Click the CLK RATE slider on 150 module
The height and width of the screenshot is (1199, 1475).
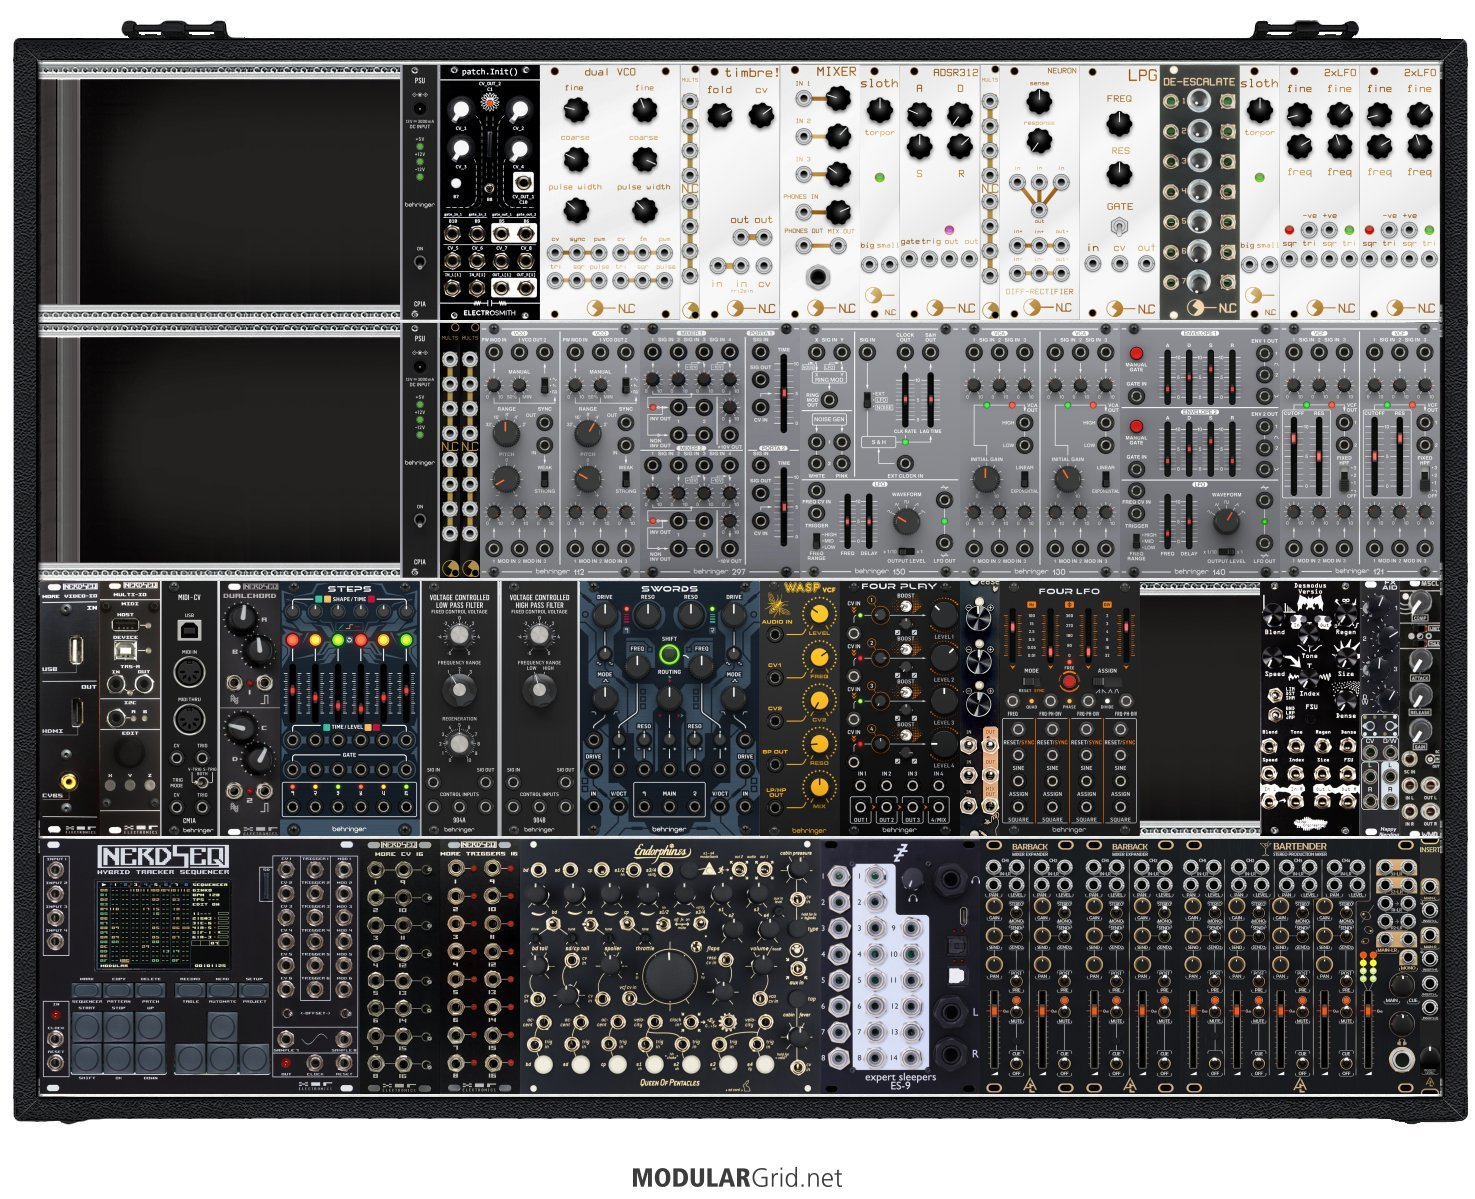[905, 400]
